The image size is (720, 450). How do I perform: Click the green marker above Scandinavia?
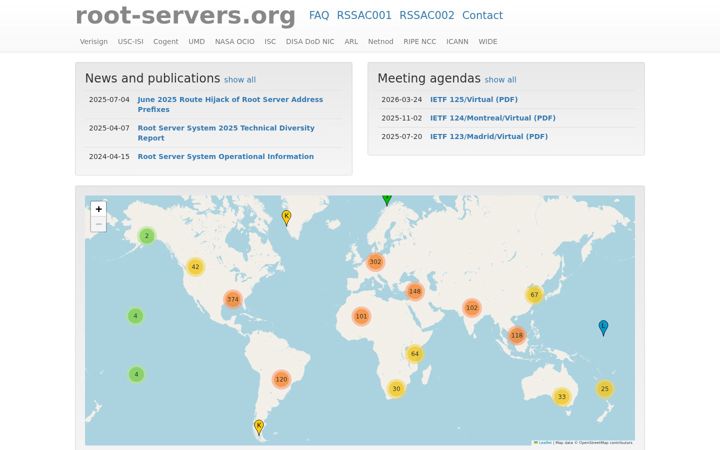(387, 200)
